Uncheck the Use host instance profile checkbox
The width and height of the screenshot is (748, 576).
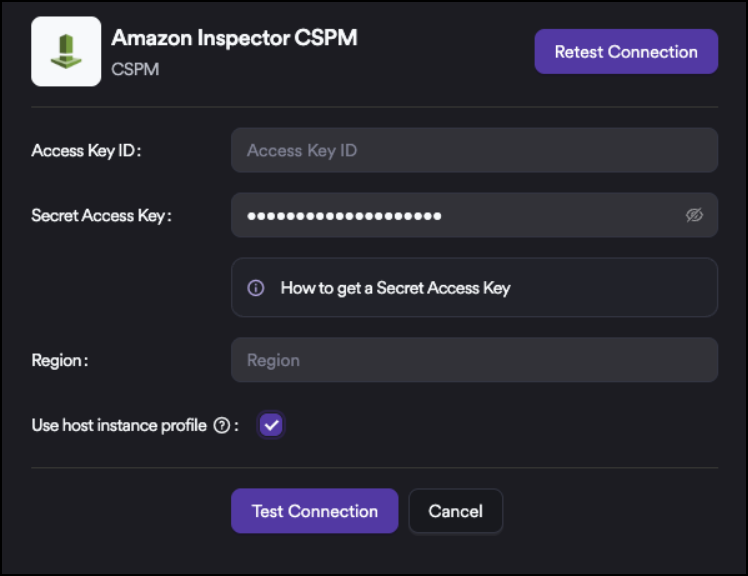[x=271, y=425]
